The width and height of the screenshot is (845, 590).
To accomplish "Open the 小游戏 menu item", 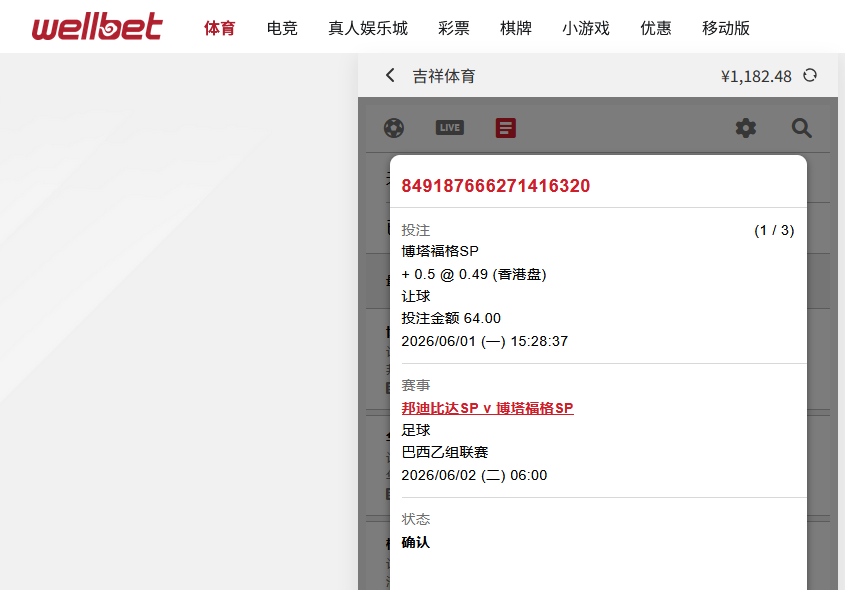I will 586,28.
